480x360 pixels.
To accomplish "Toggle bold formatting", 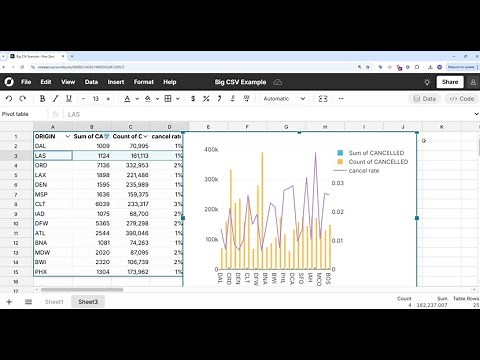I will (x=42, y=99).
